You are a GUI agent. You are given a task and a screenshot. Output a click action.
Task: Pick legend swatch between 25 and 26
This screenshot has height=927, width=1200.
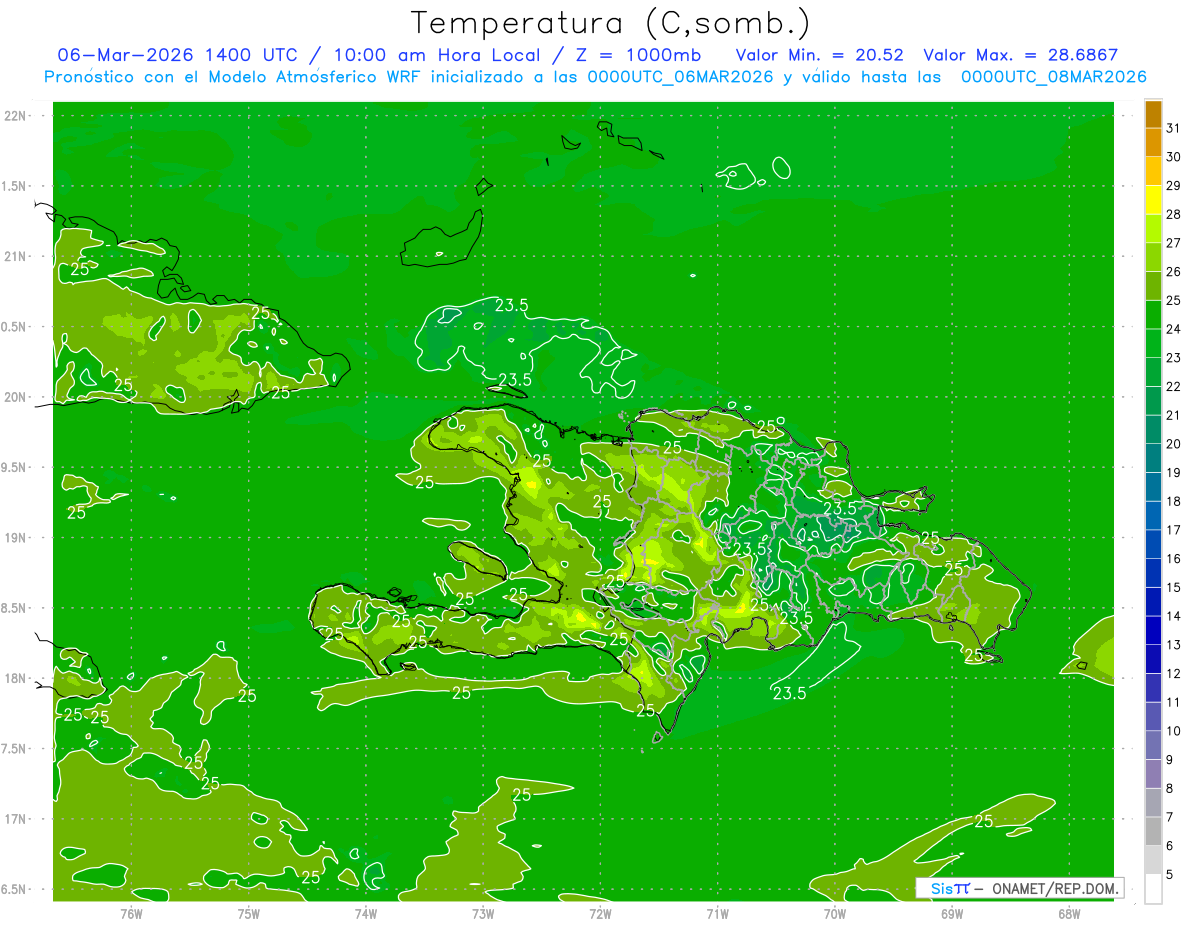click(1153, 286)
